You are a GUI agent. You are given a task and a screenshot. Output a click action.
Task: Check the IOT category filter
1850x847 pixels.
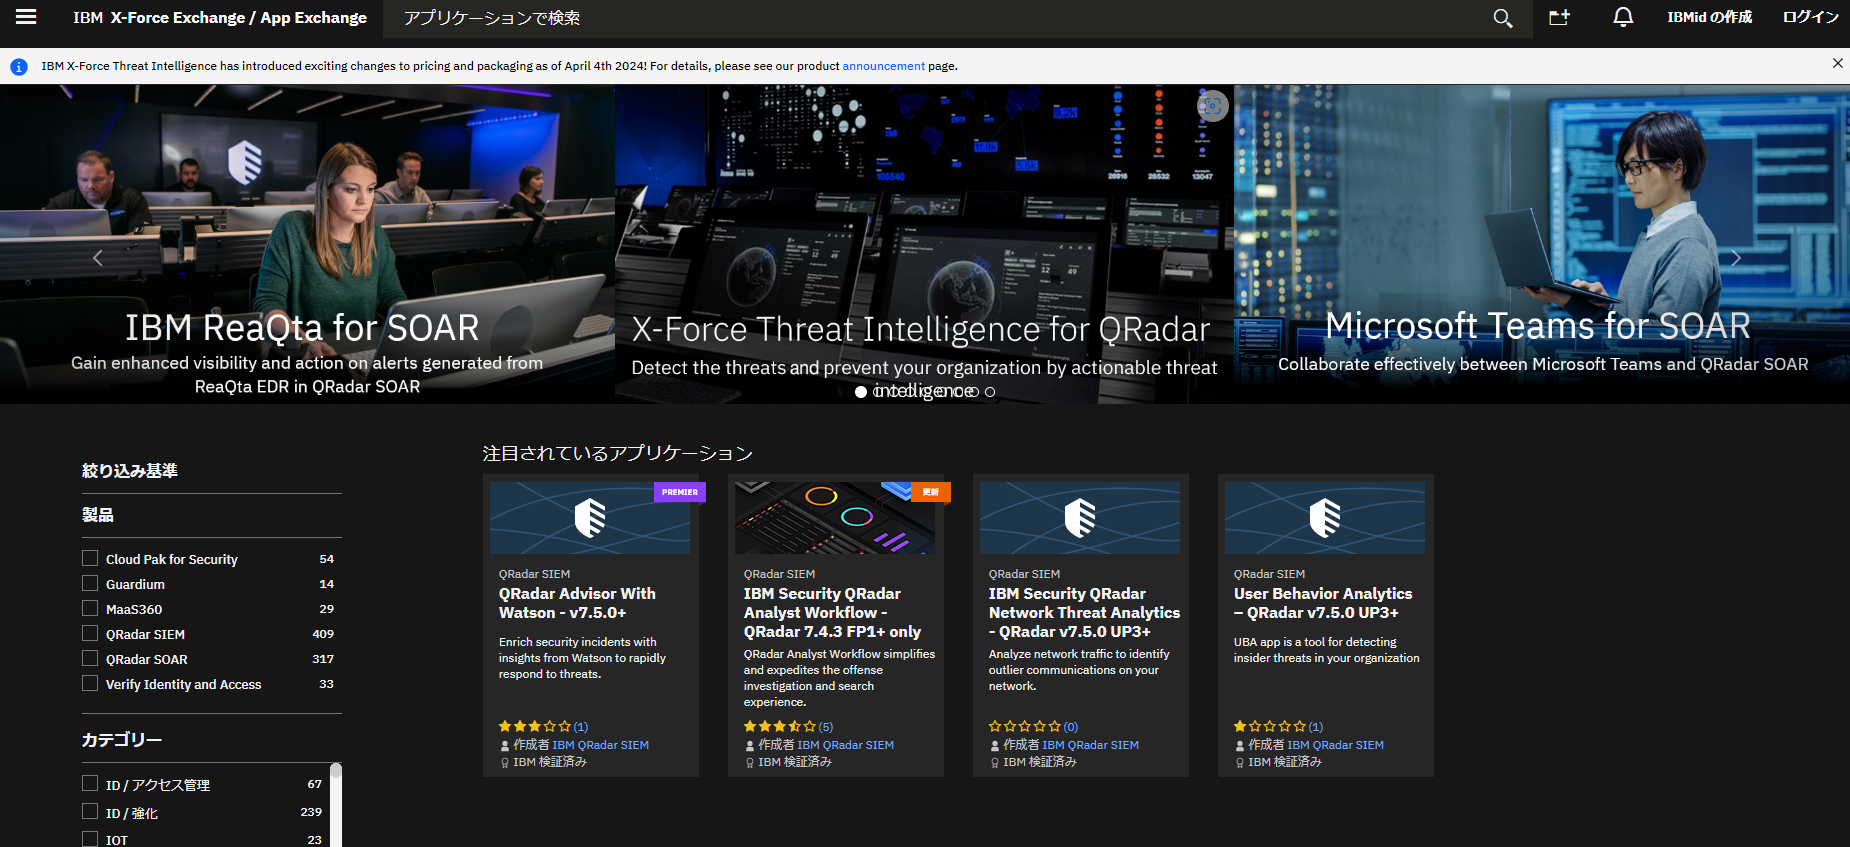pyautogui.click(x=90, y=839)
